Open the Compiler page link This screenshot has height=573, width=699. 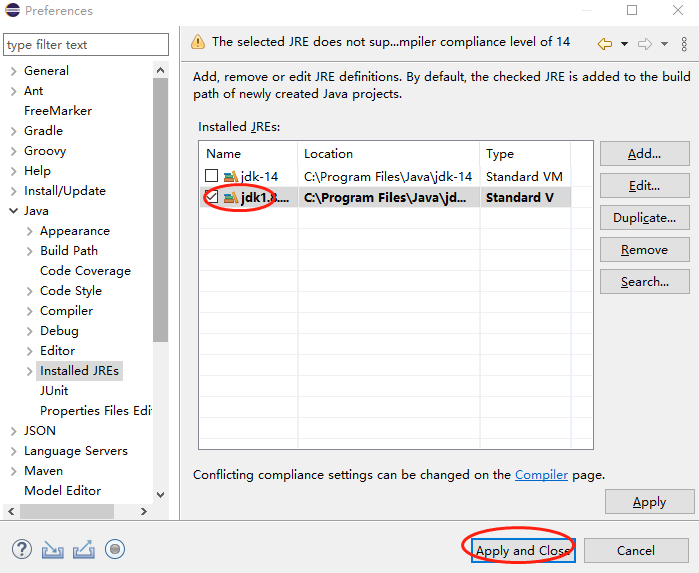pos(541,475)
